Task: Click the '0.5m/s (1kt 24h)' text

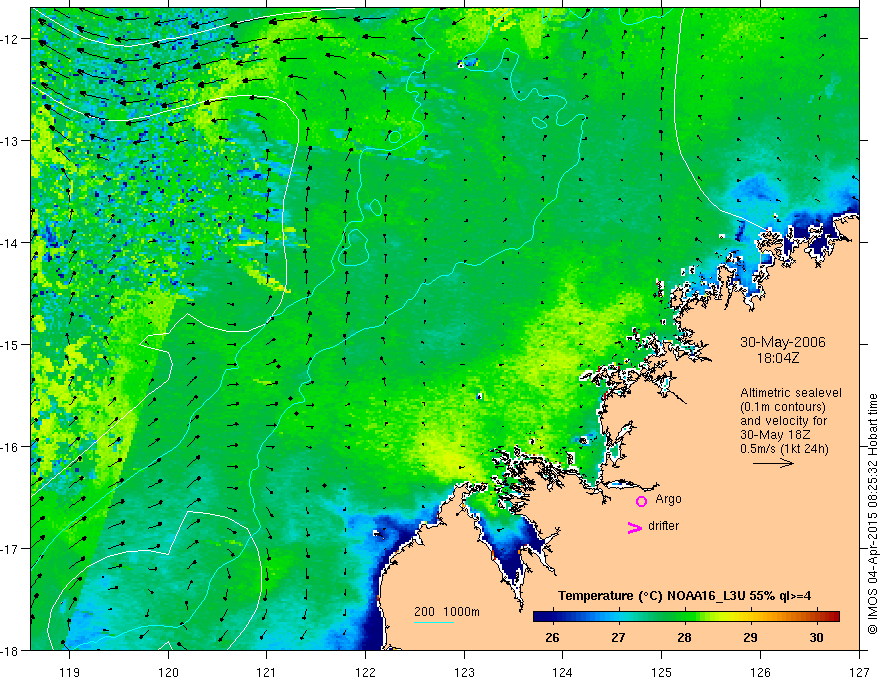Action: pyautogui.click(x=784, y=449)
